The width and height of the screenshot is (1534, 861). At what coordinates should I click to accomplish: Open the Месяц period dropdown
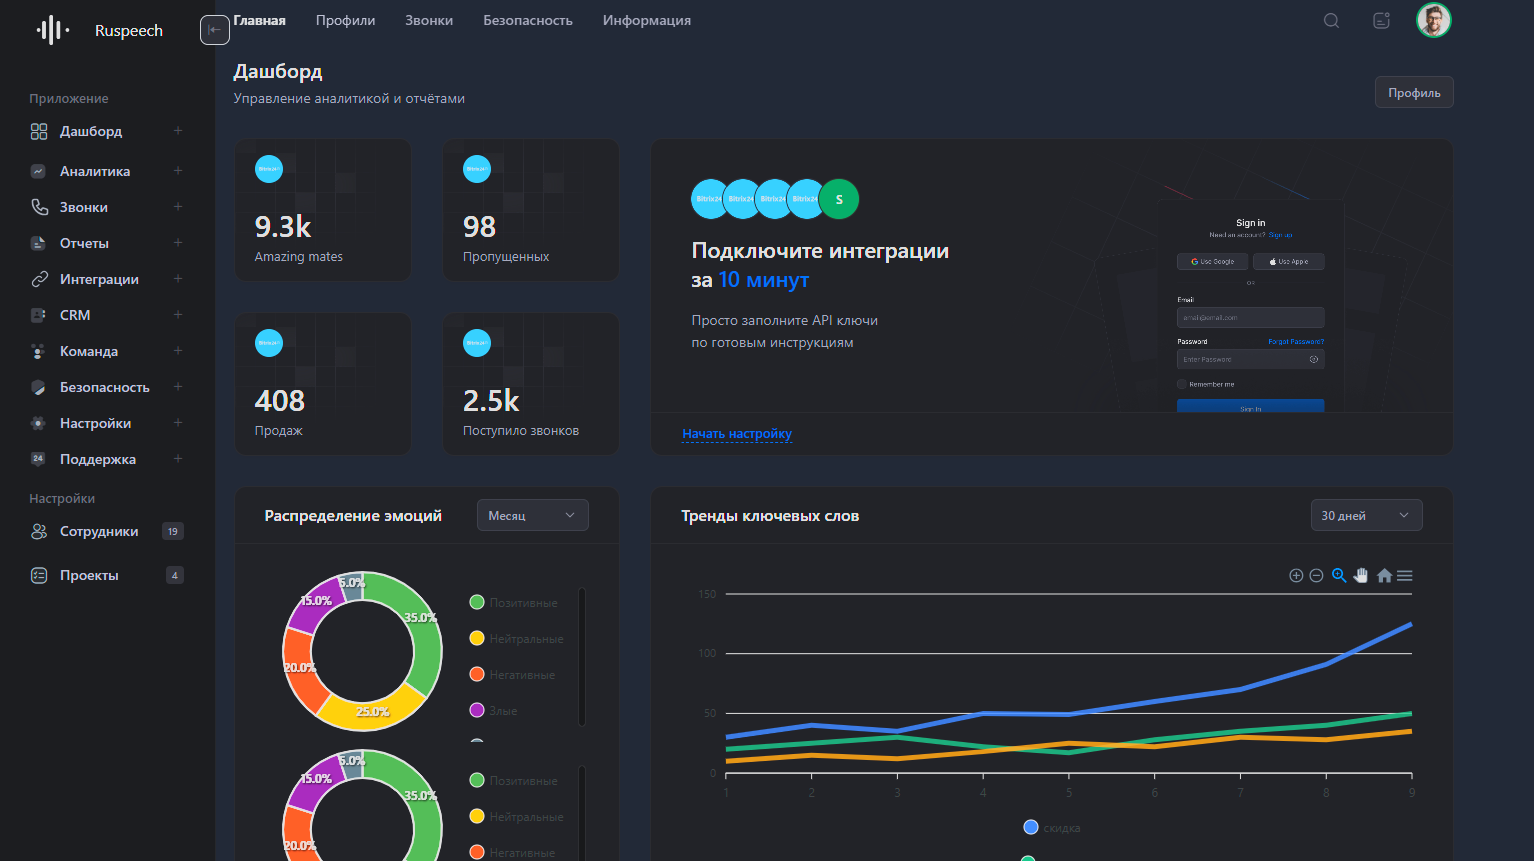533,515
